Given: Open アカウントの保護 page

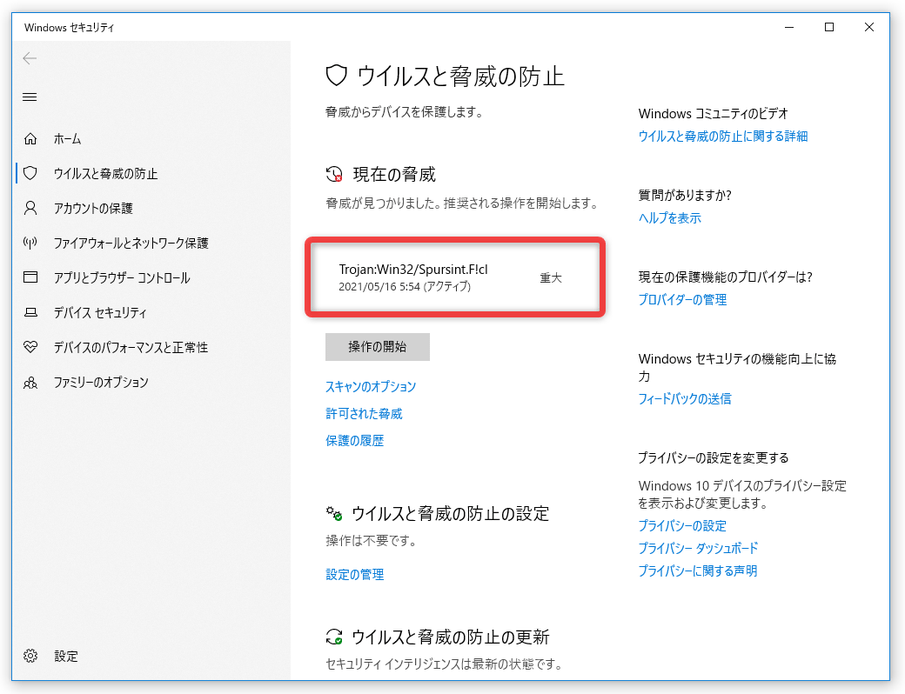Looking at the screenshot, I should pyautogui.click(x=93, y=208).
